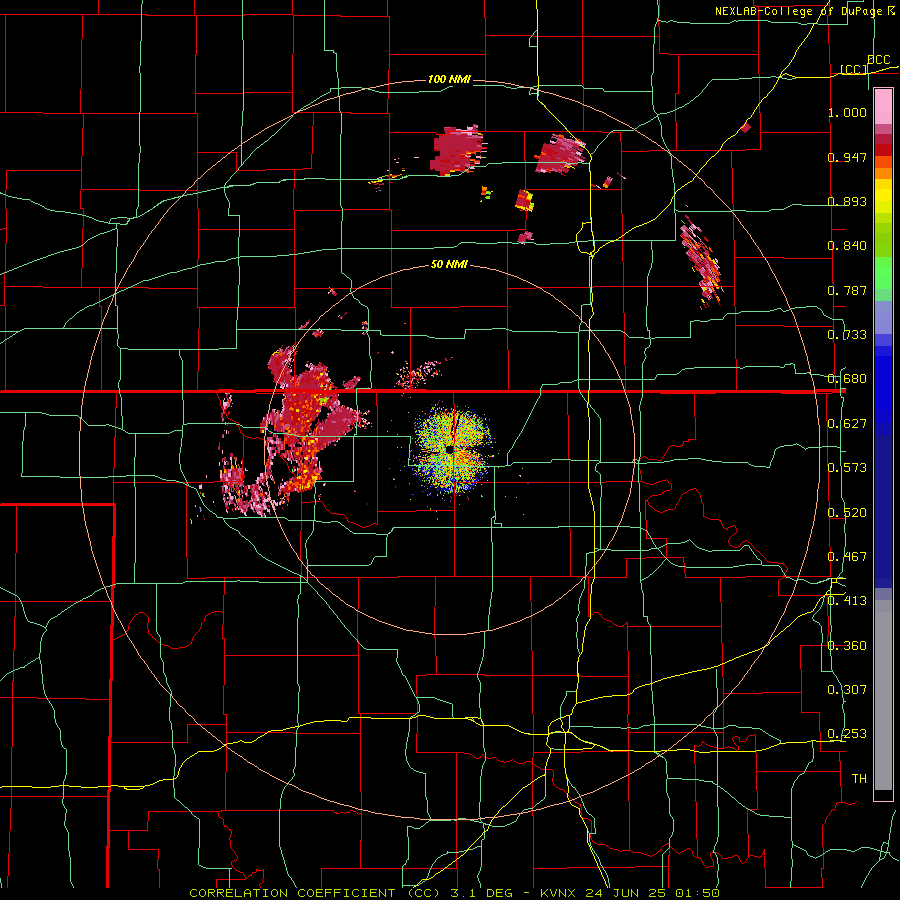Select the 0.467 scale value
Image resolution: width=900 pixels, height=900 pixels.
[x=847, y=557]
